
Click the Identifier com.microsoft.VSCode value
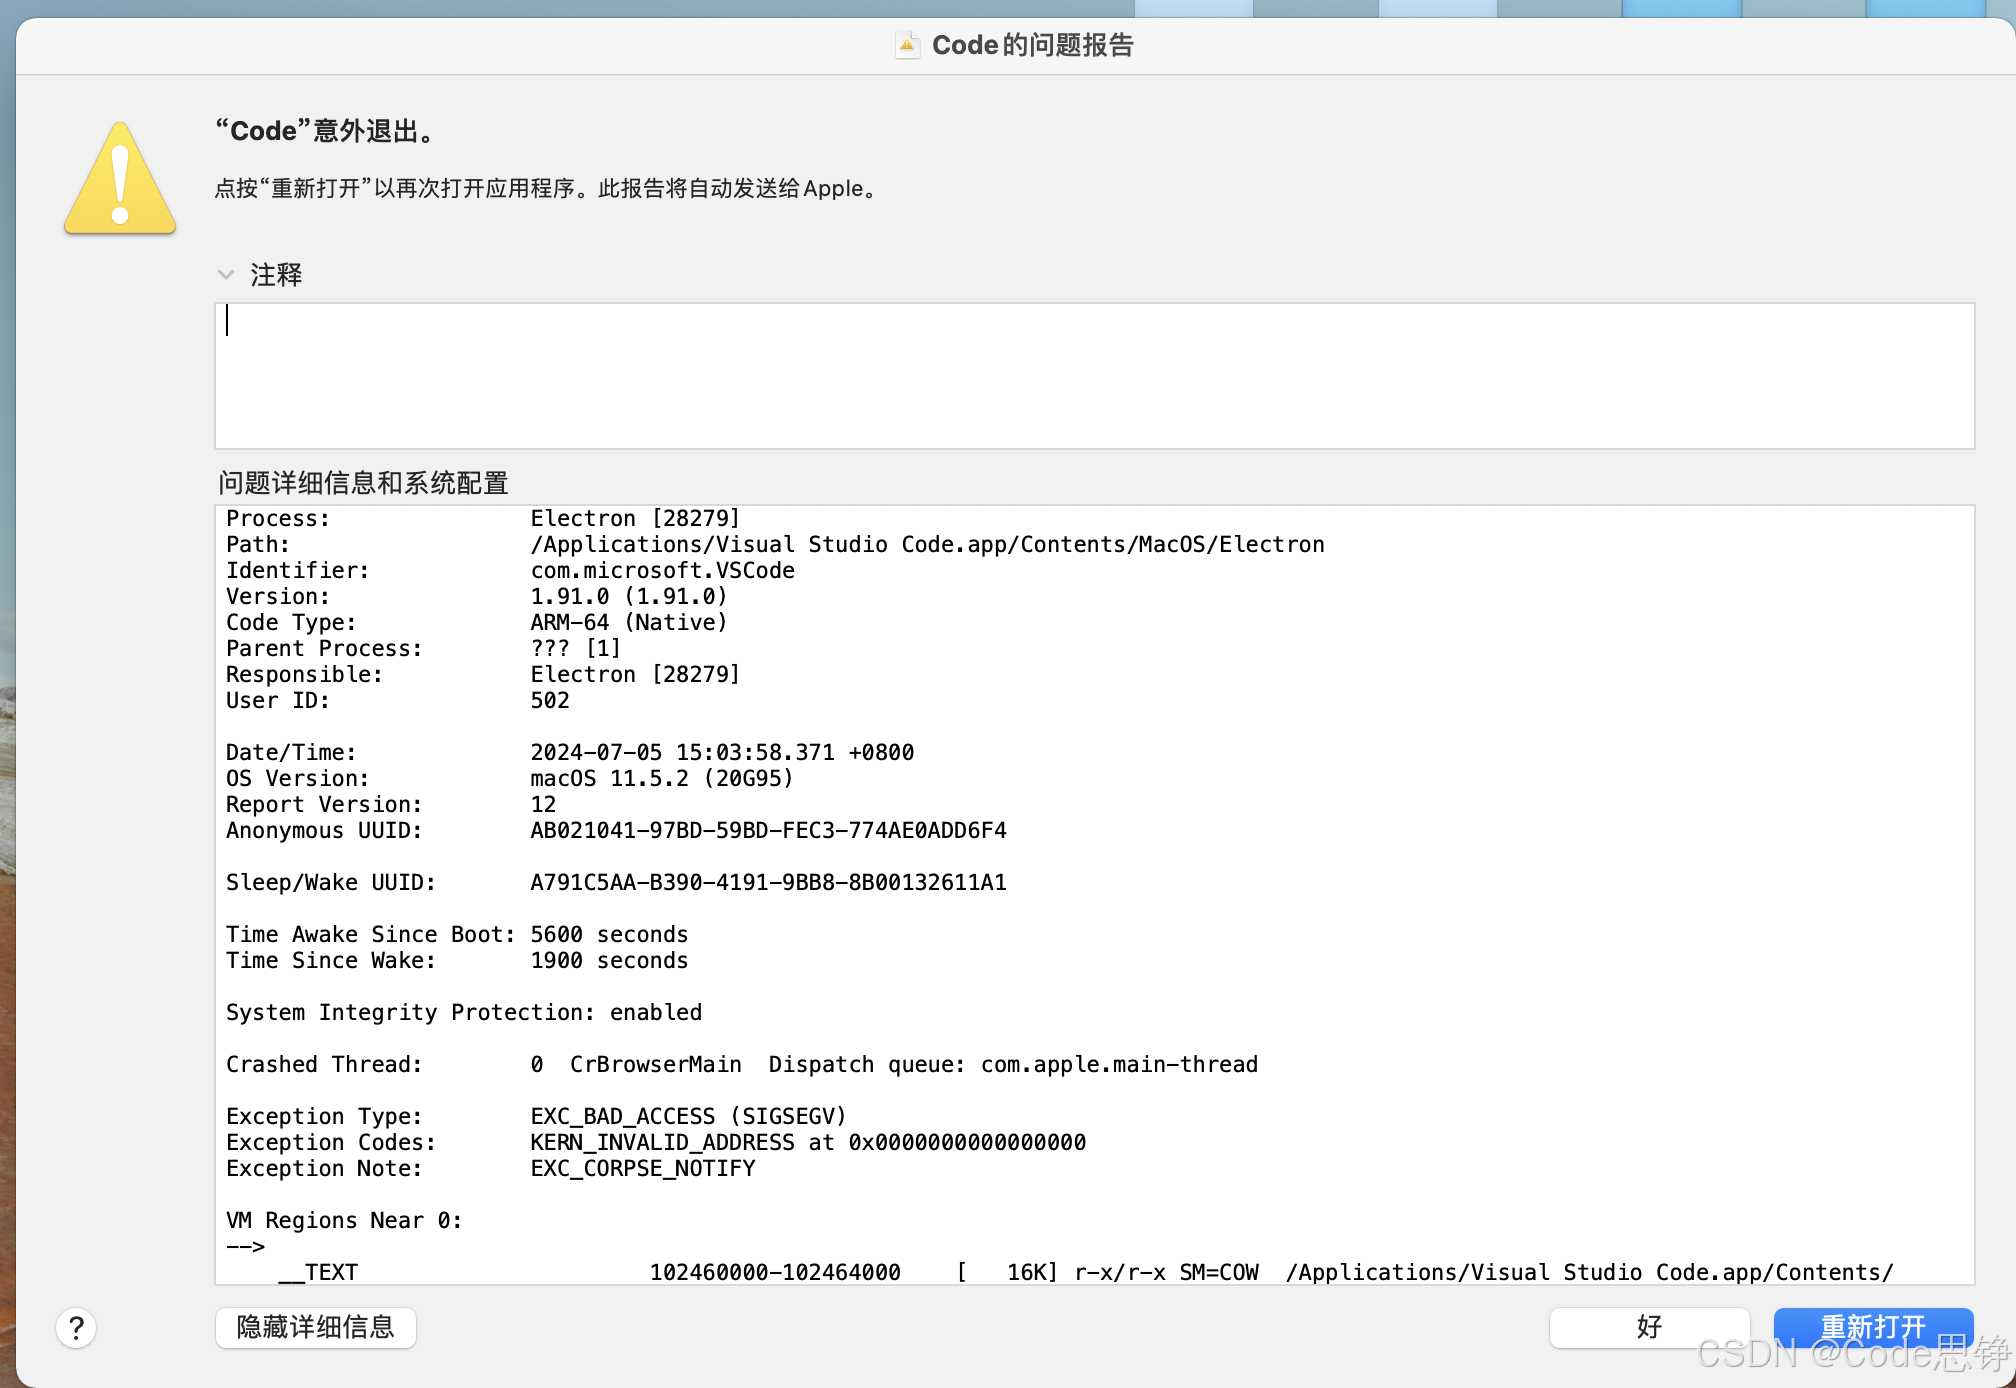pos(662,570)
